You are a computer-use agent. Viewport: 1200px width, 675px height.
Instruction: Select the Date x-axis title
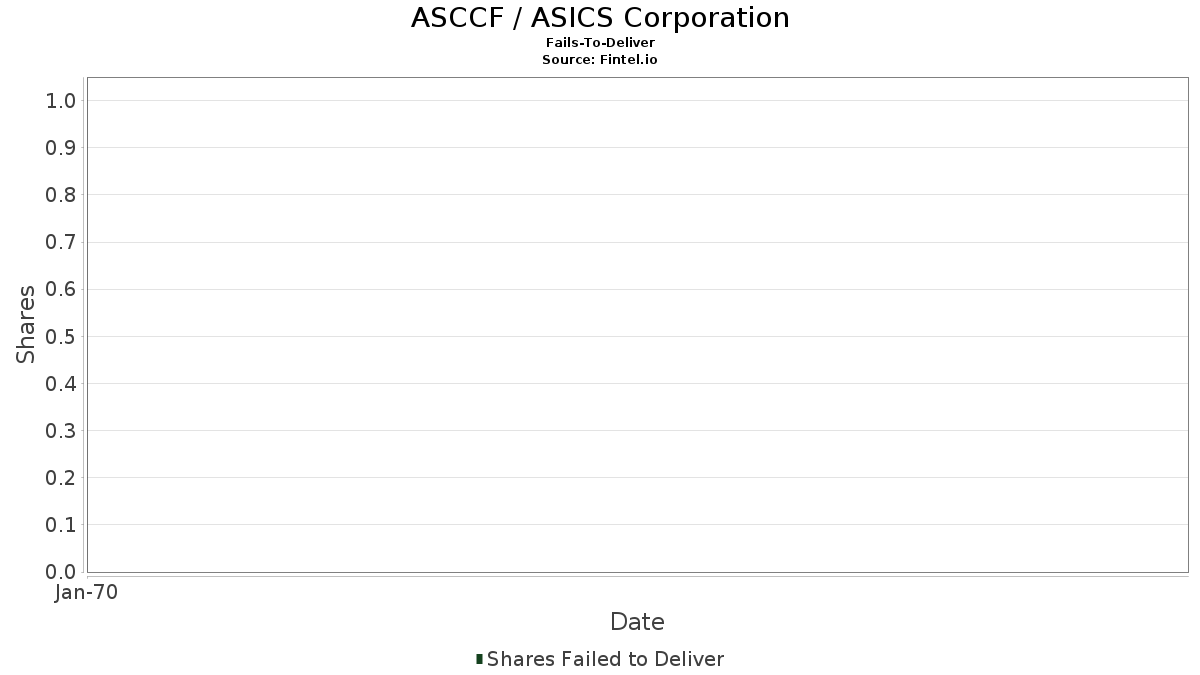pyautogui.click(x=637, y=622)
